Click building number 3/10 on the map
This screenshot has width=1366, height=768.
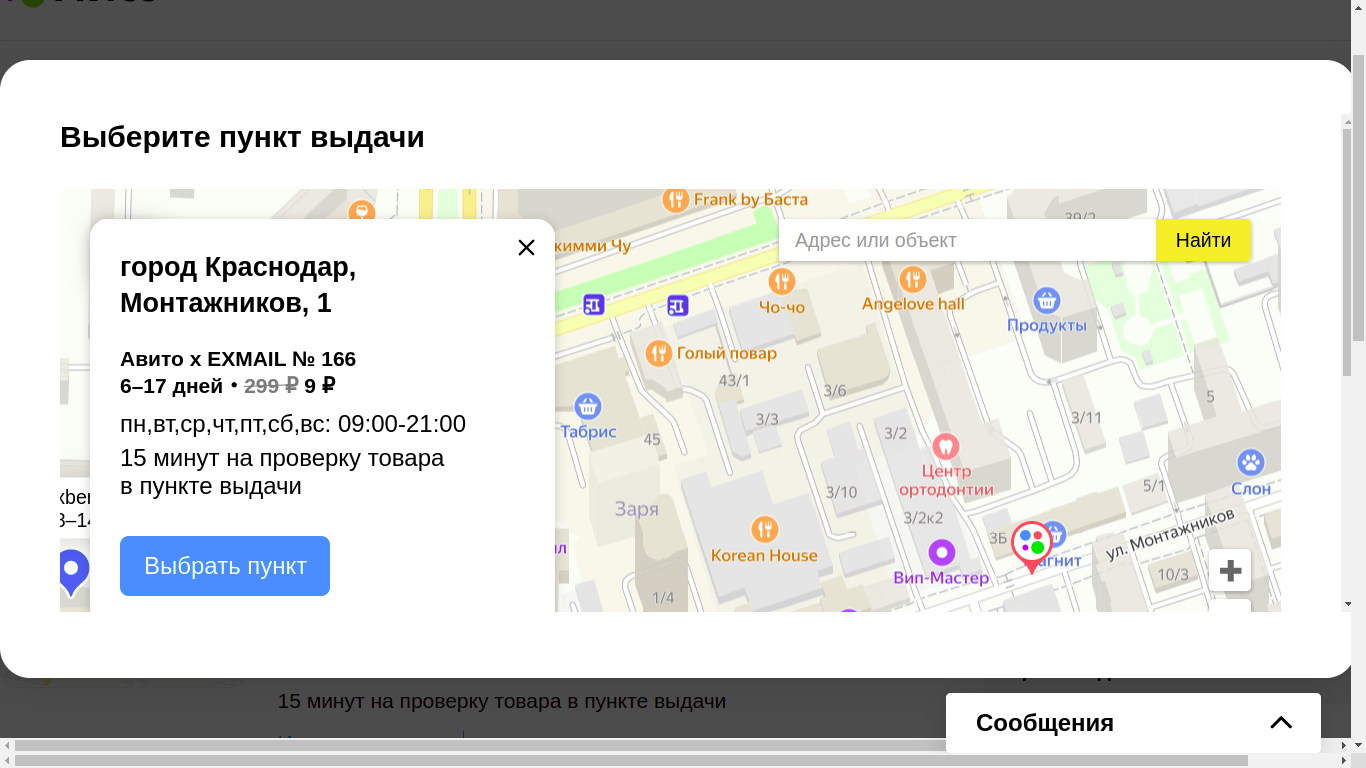[841, 492]
